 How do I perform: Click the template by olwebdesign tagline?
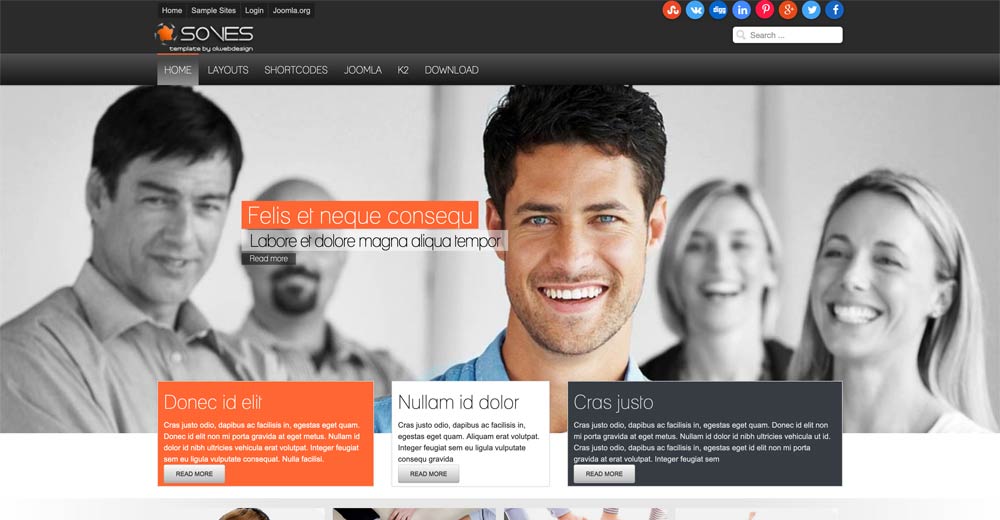(211, 48)
